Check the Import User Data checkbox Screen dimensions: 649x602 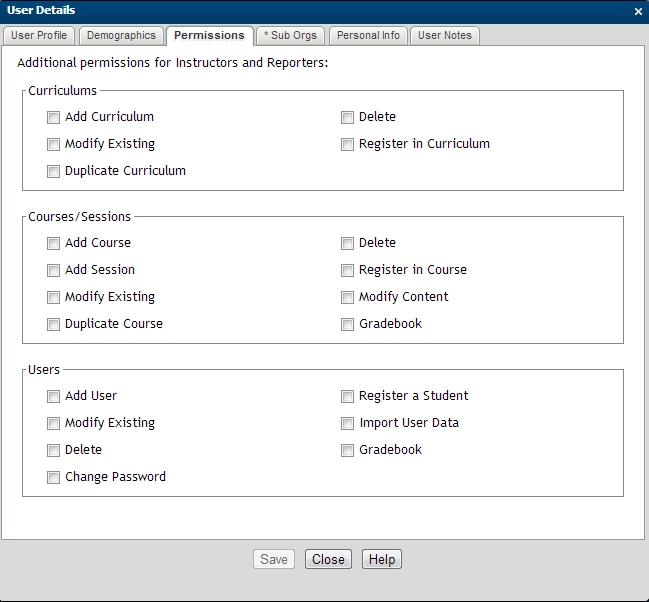[x=348, y=423]
